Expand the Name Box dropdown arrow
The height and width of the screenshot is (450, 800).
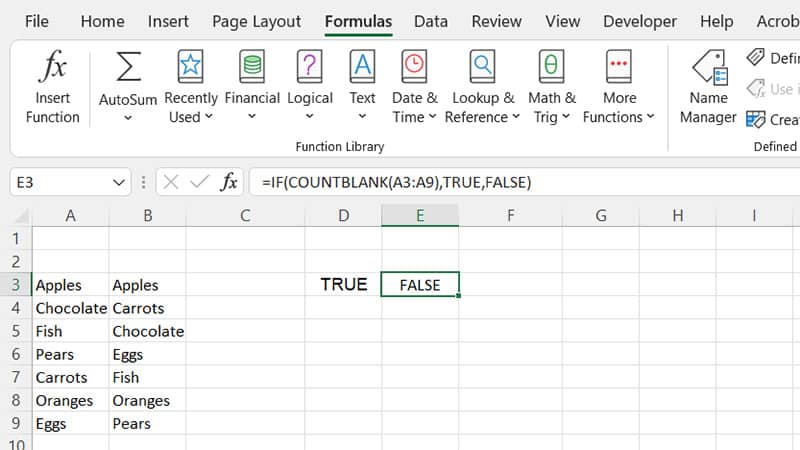pos(119,182)
